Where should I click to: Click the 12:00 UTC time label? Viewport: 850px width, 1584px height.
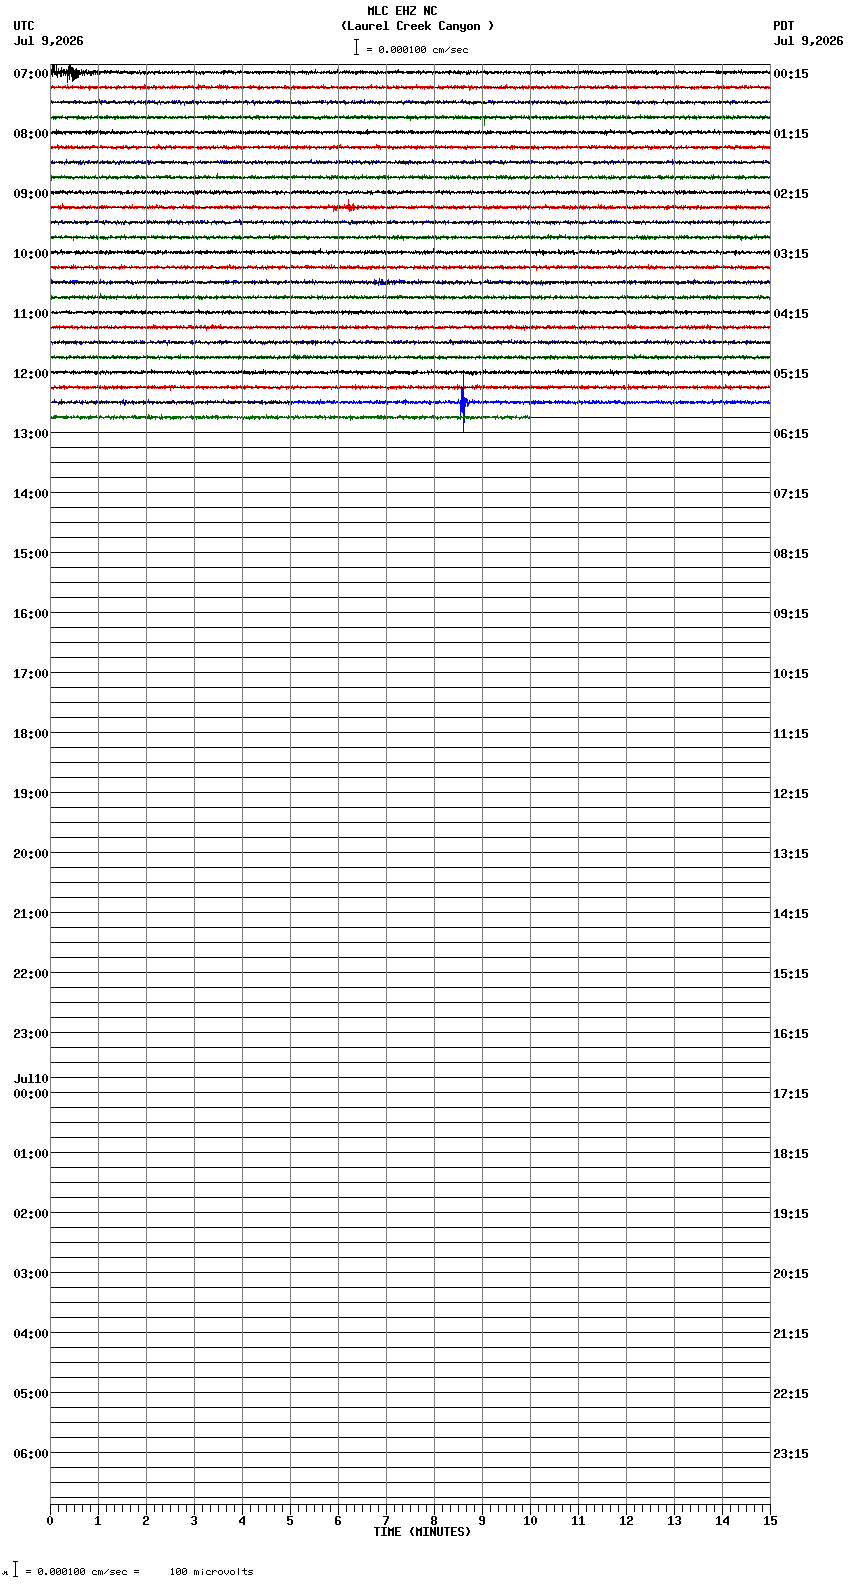tap(31, 374)
